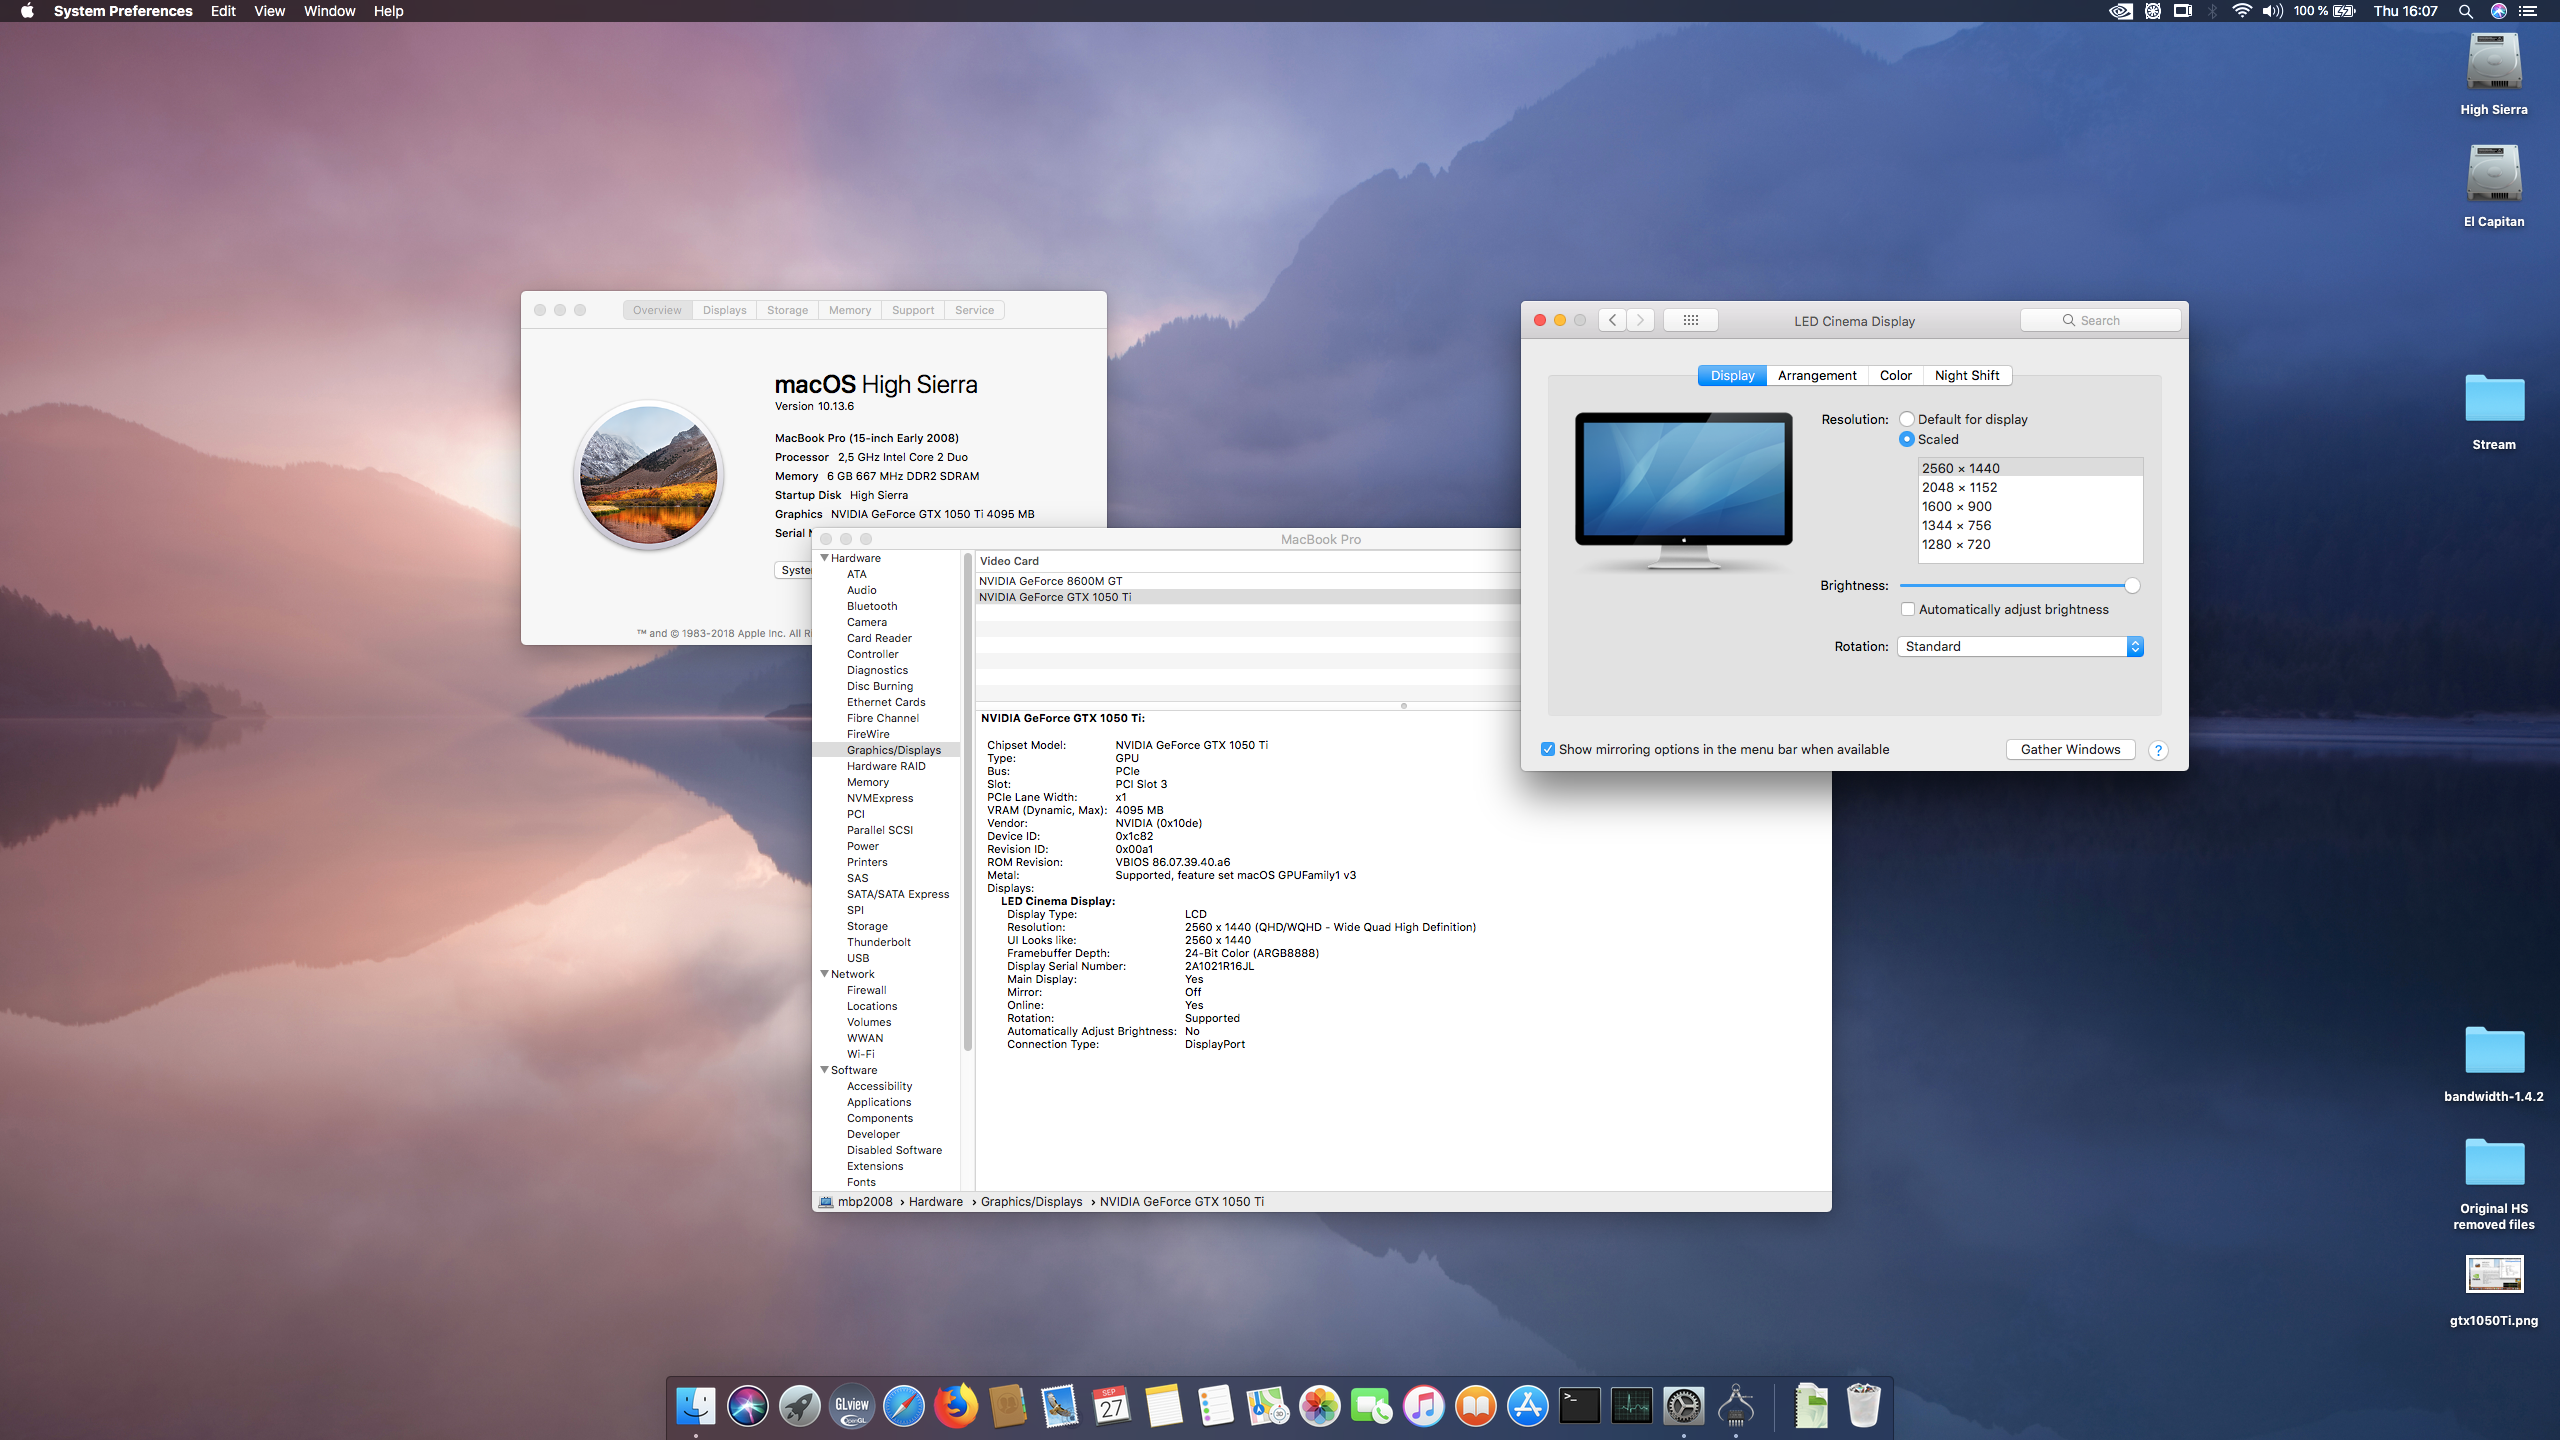Open Spotlight search in the menu bar

tap(2465, 11)
